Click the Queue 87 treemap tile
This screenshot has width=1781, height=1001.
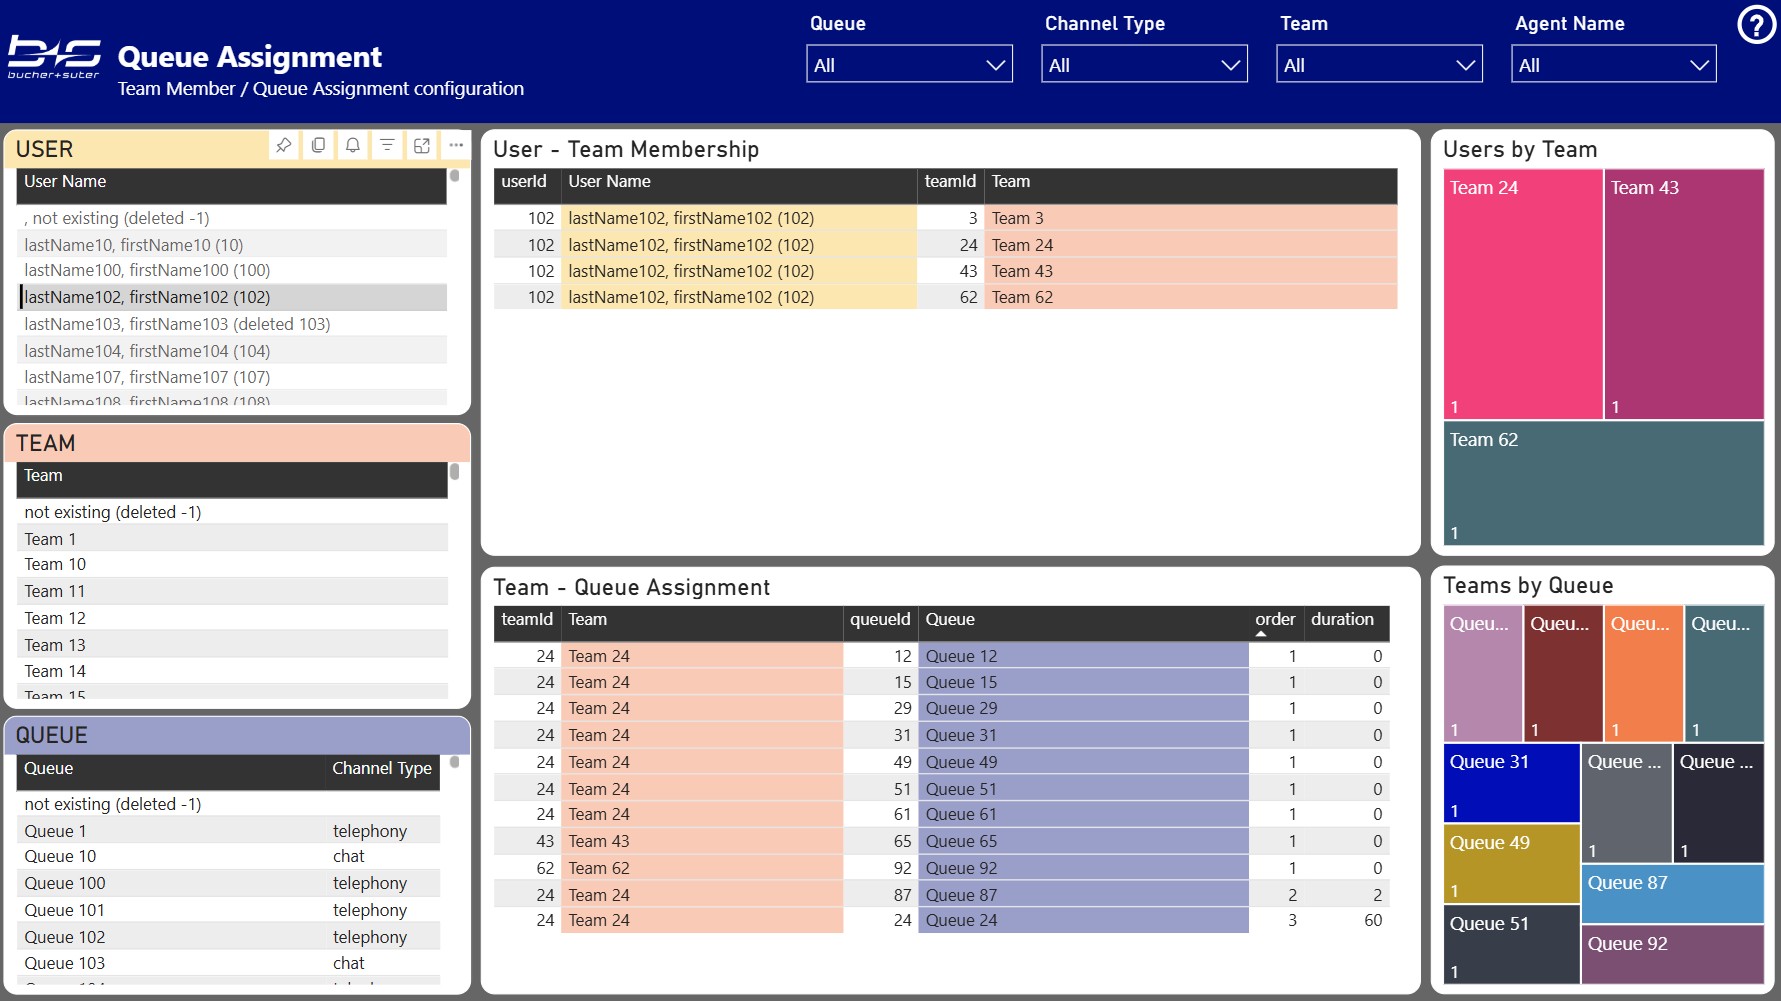pyautogui.click(x=1672, y=893)
